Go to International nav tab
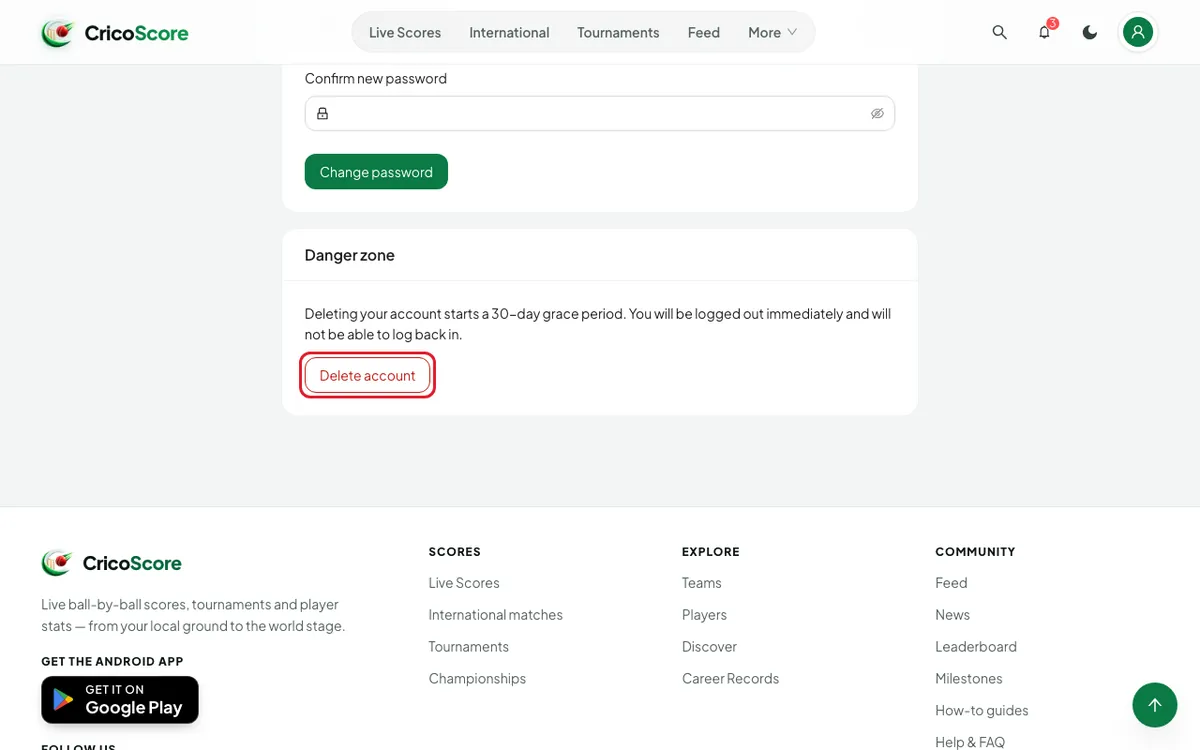1200x750 pixels. click(x=509, y=32)
